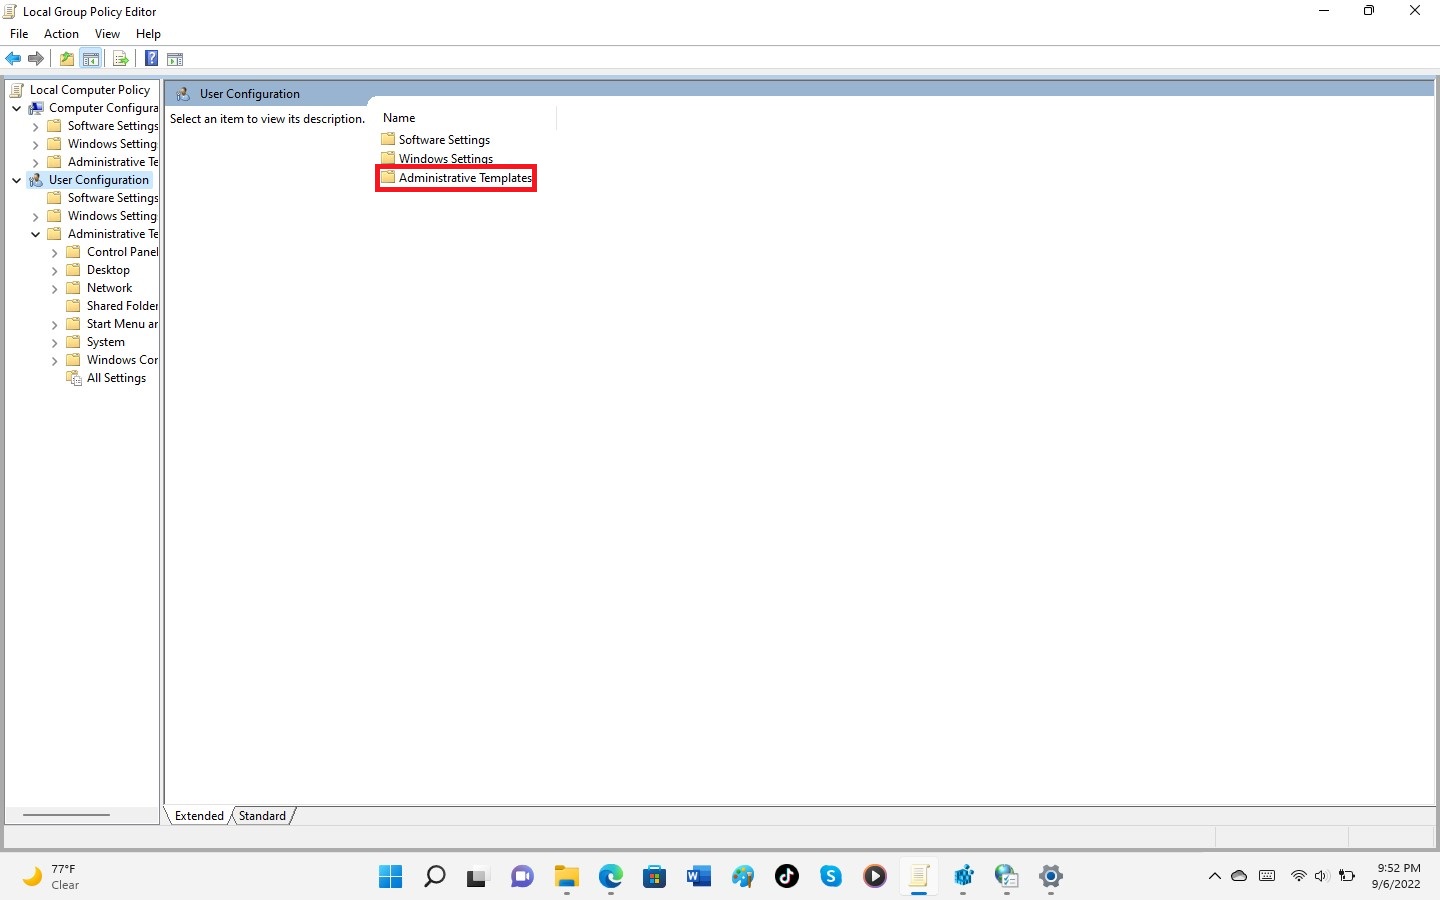
Task: Show hidden system tray icons
Action: pyautogui.click(x=1214, y=876)
